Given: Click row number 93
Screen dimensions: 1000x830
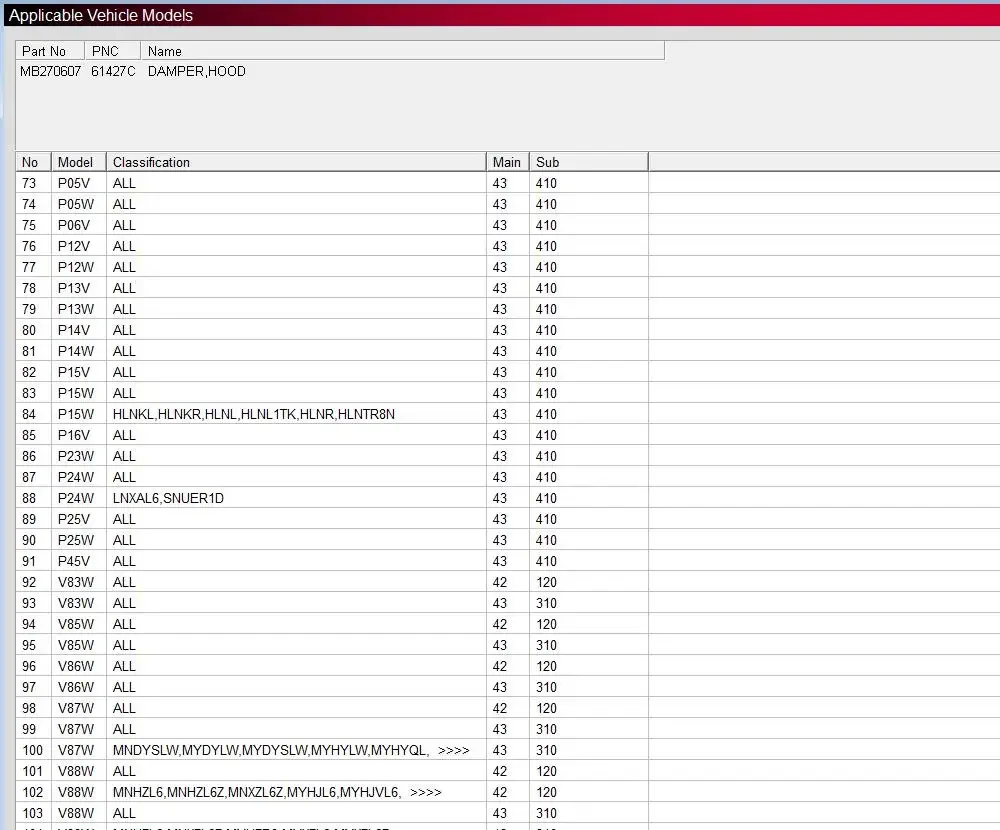Looking at the screenshot, I should (29, 604).
